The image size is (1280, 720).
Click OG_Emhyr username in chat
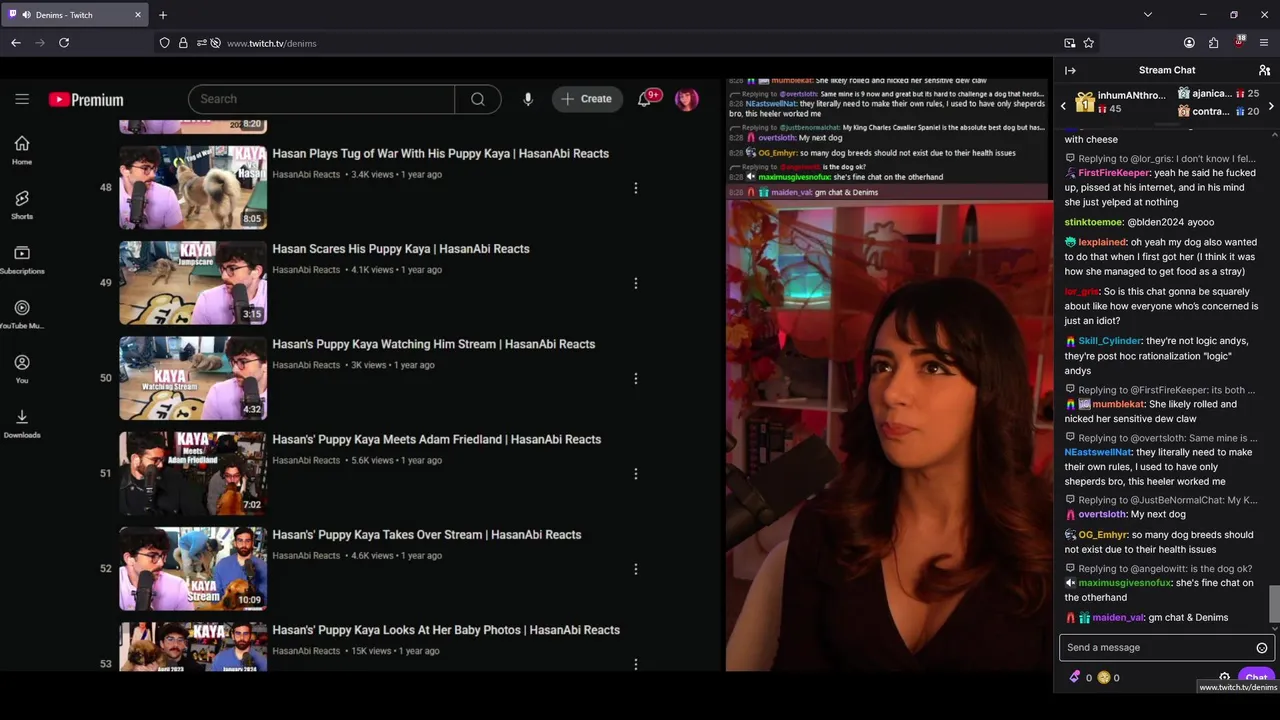pos(1102,535)
